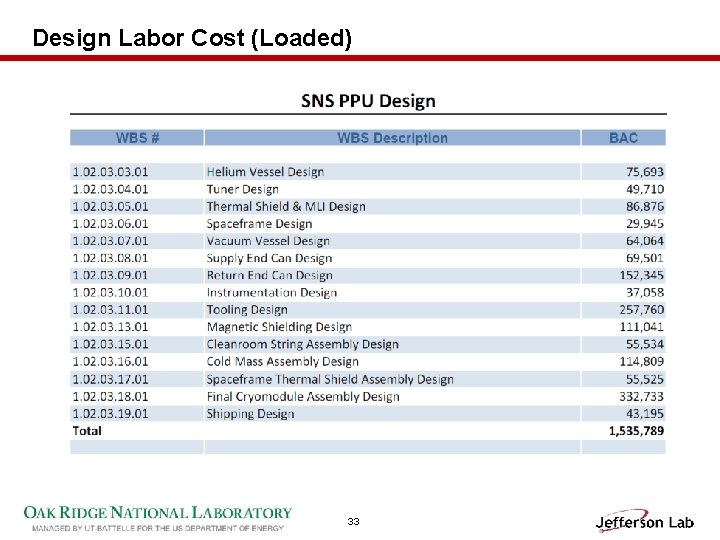Viewport: 720px width, 540px height.
Task: Select WBS number 1.02.03.05.01
Action: tap(111, 207)
